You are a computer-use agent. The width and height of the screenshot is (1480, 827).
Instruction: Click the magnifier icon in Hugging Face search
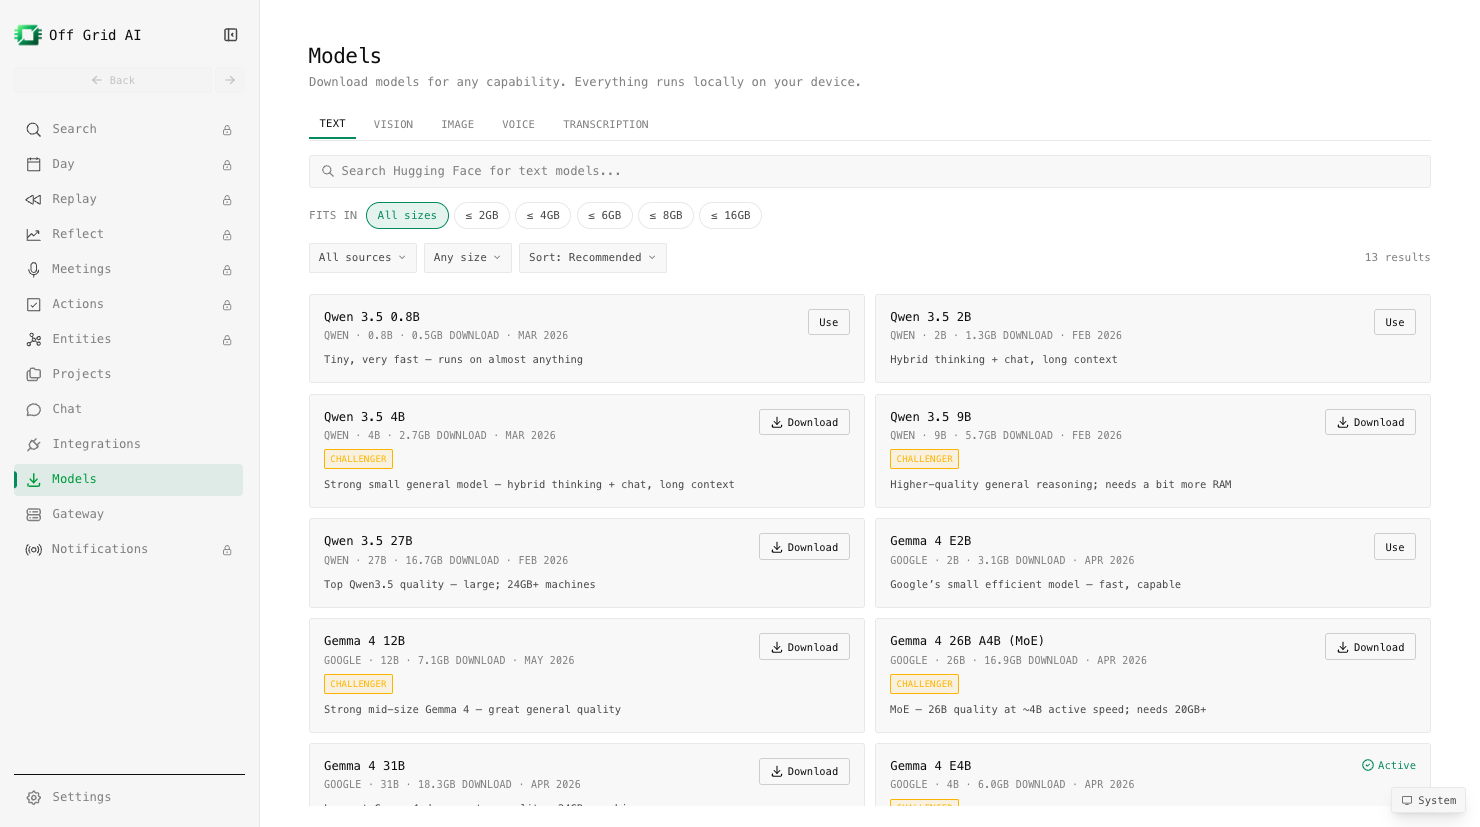(327, 171)
